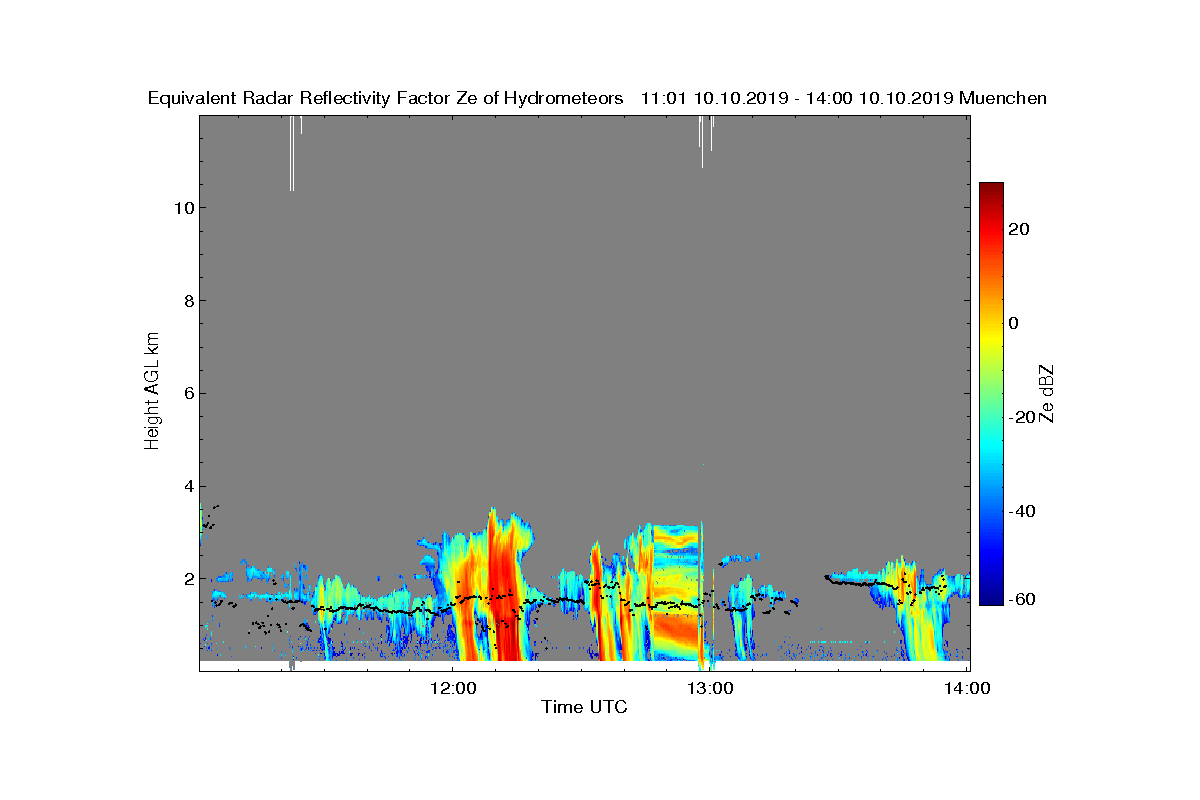Click the height tick label 10

tap(182, 208)
